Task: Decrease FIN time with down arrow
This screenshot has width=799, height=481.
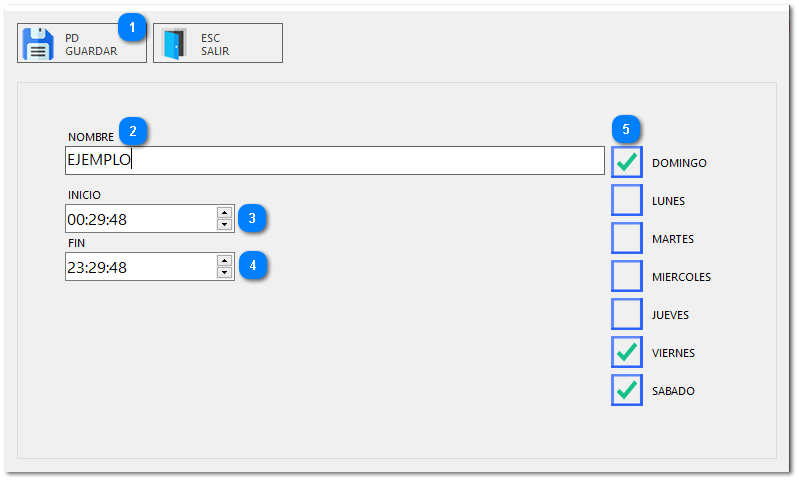Action: coord(224,273)
